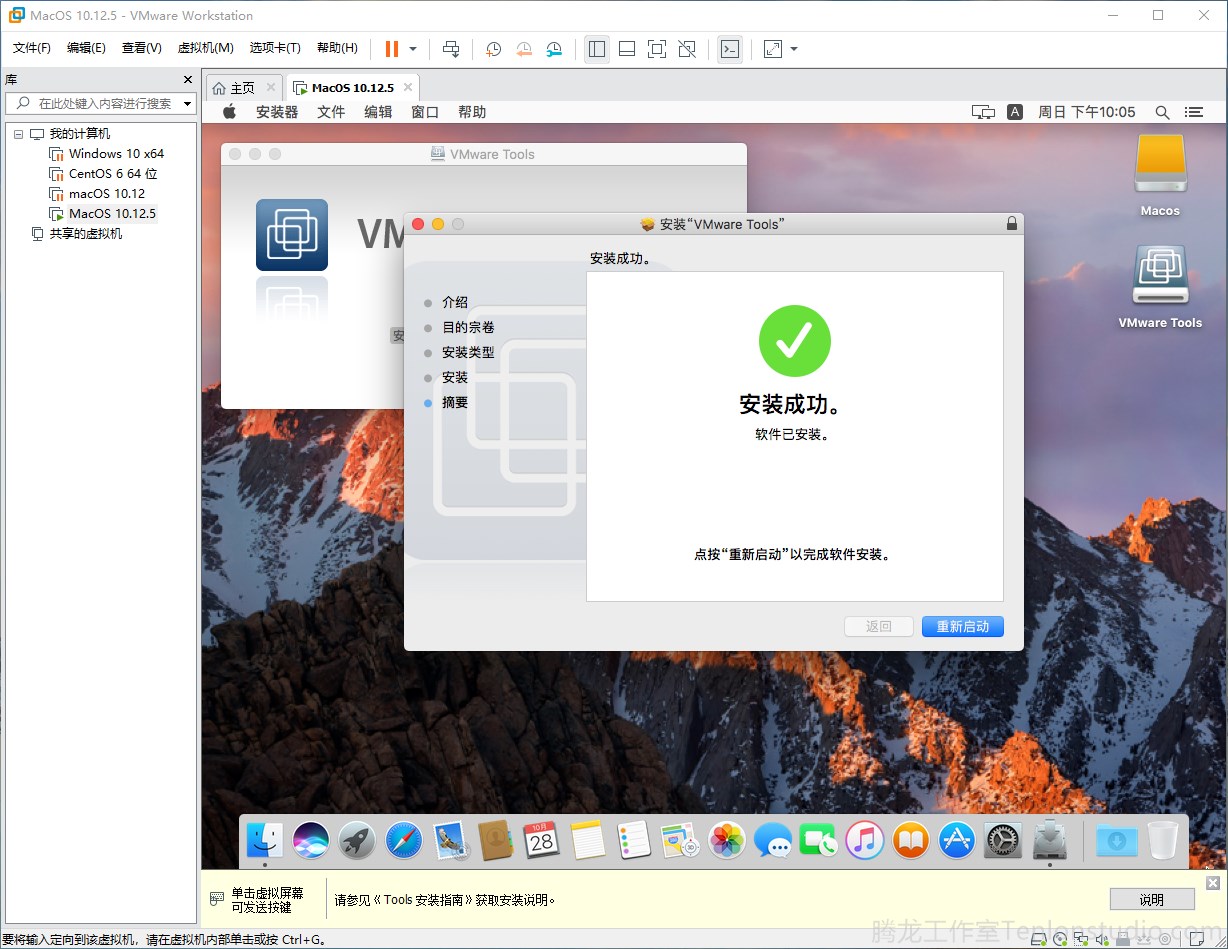This screenshot has width=1228, height=949.
Task: Revert to the previous snapshot
Action: 524,49
